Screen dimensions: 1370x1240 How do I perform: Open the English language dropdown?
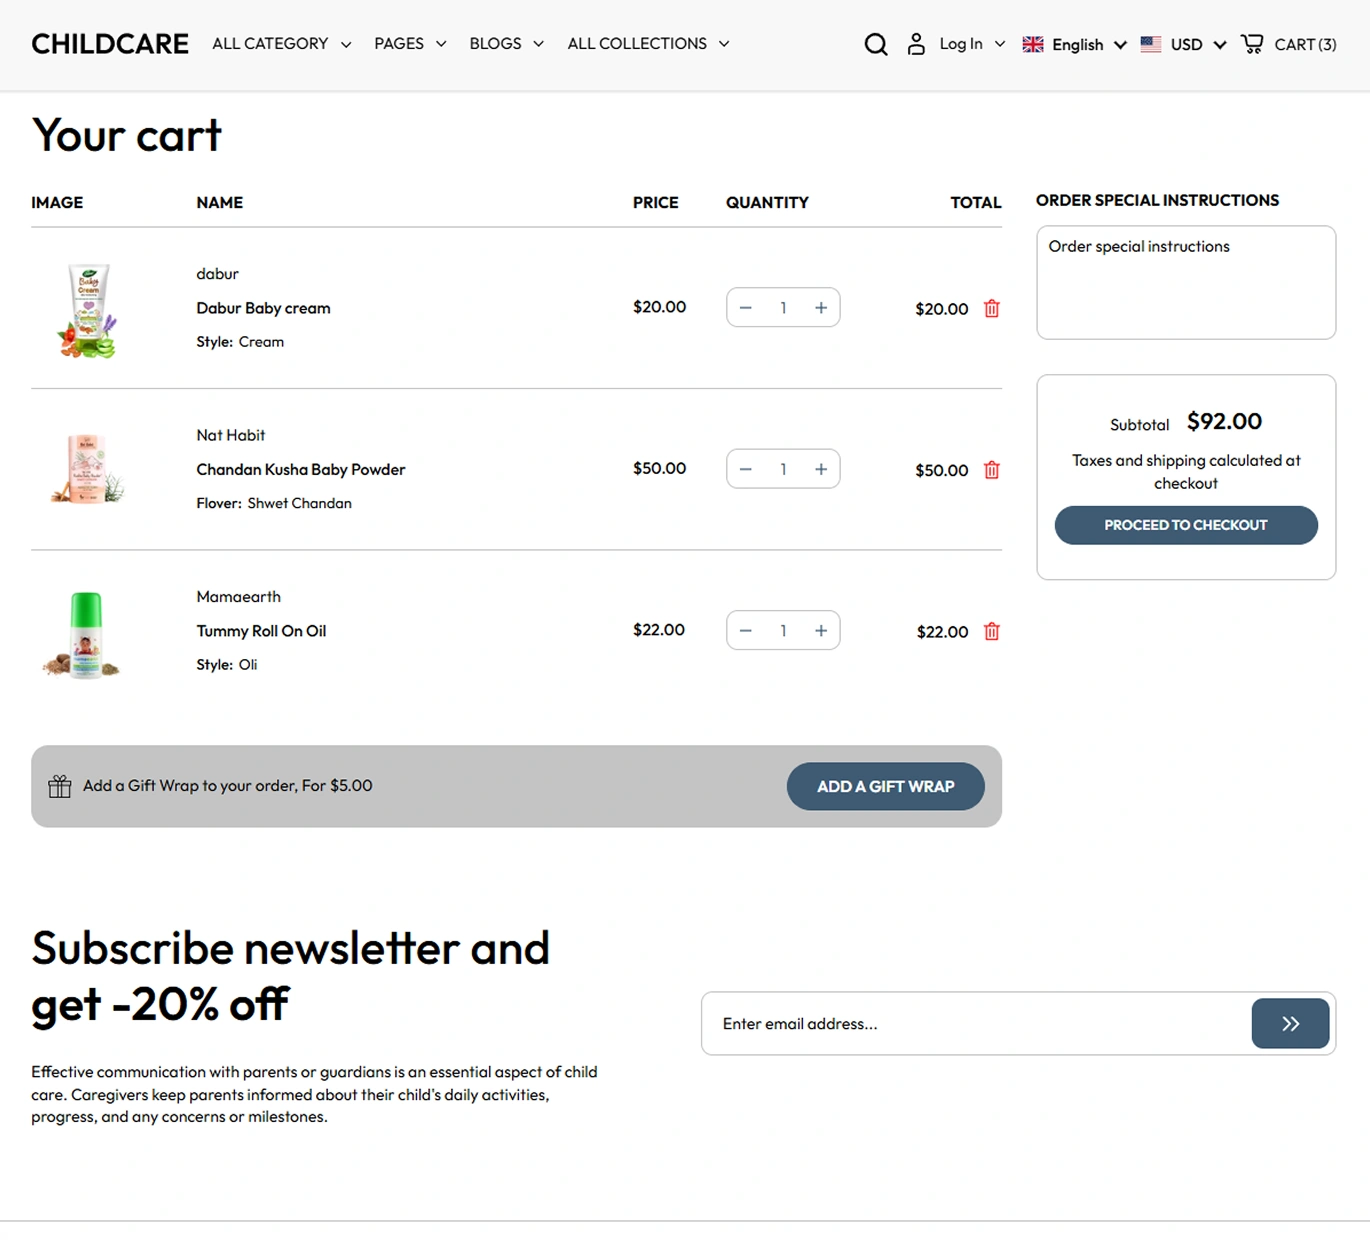click(x=1089, y=45)
